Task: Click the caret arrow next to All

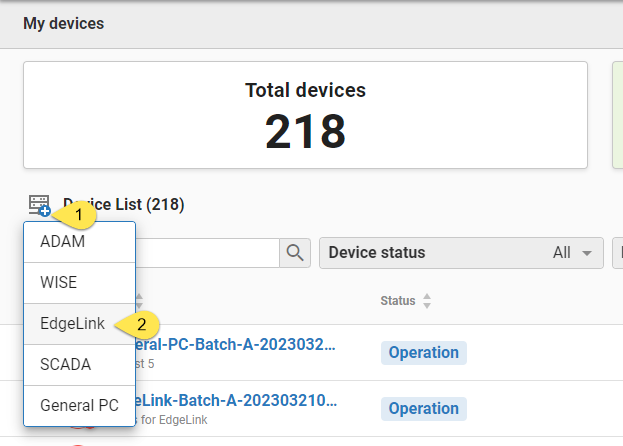Action: tap(586, 254)
